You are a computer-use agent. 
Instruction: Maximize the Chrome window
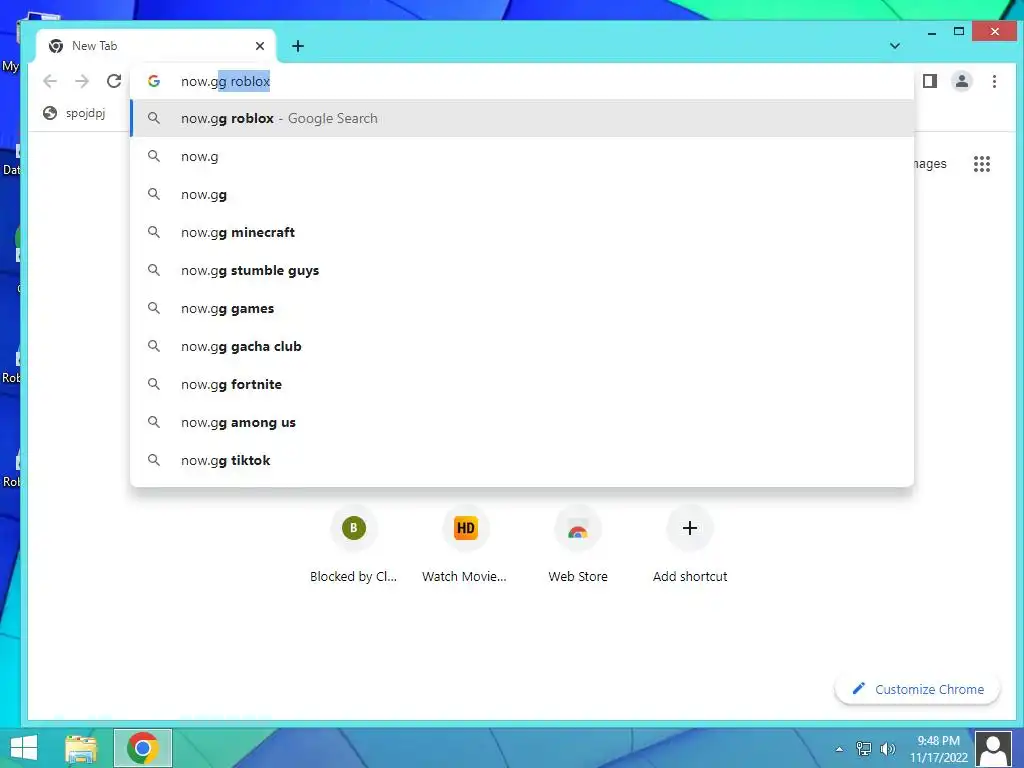(x=959, y=31)
